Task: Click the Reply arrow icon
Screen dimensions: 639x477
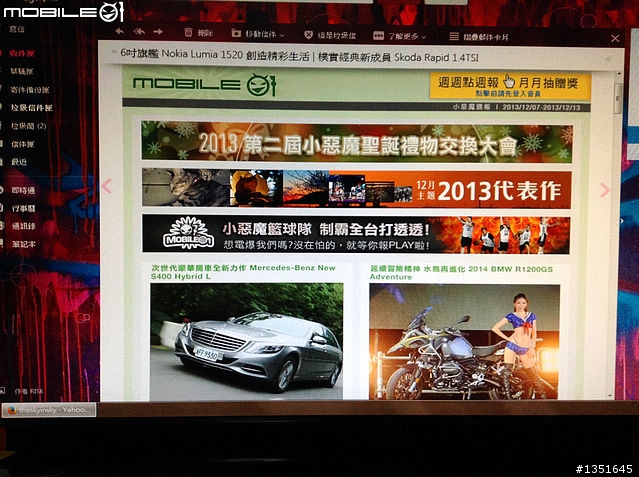Action: (x=119, y=31)
